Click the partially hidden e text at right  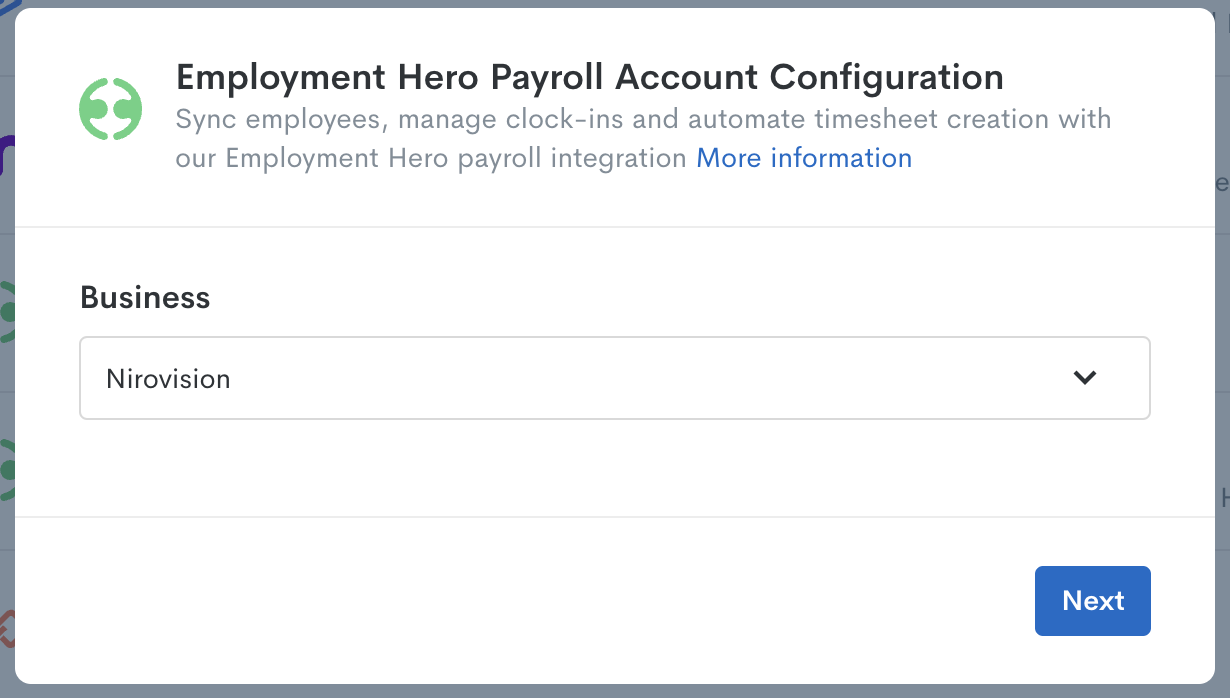click(x=1222, y=184)
